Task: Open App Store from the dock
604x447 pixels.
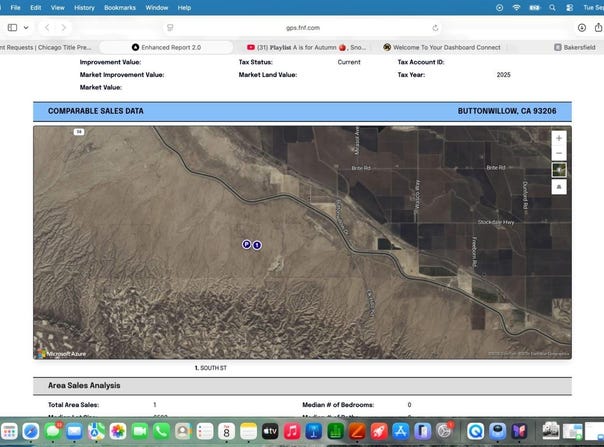Action: 401,431
